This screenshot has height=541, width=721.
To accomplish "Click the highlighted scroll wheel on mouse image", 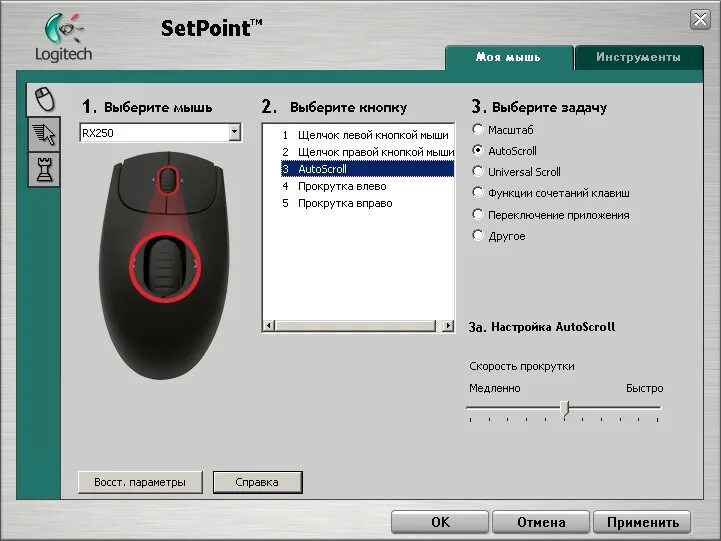I will click(x=165, y=267).
